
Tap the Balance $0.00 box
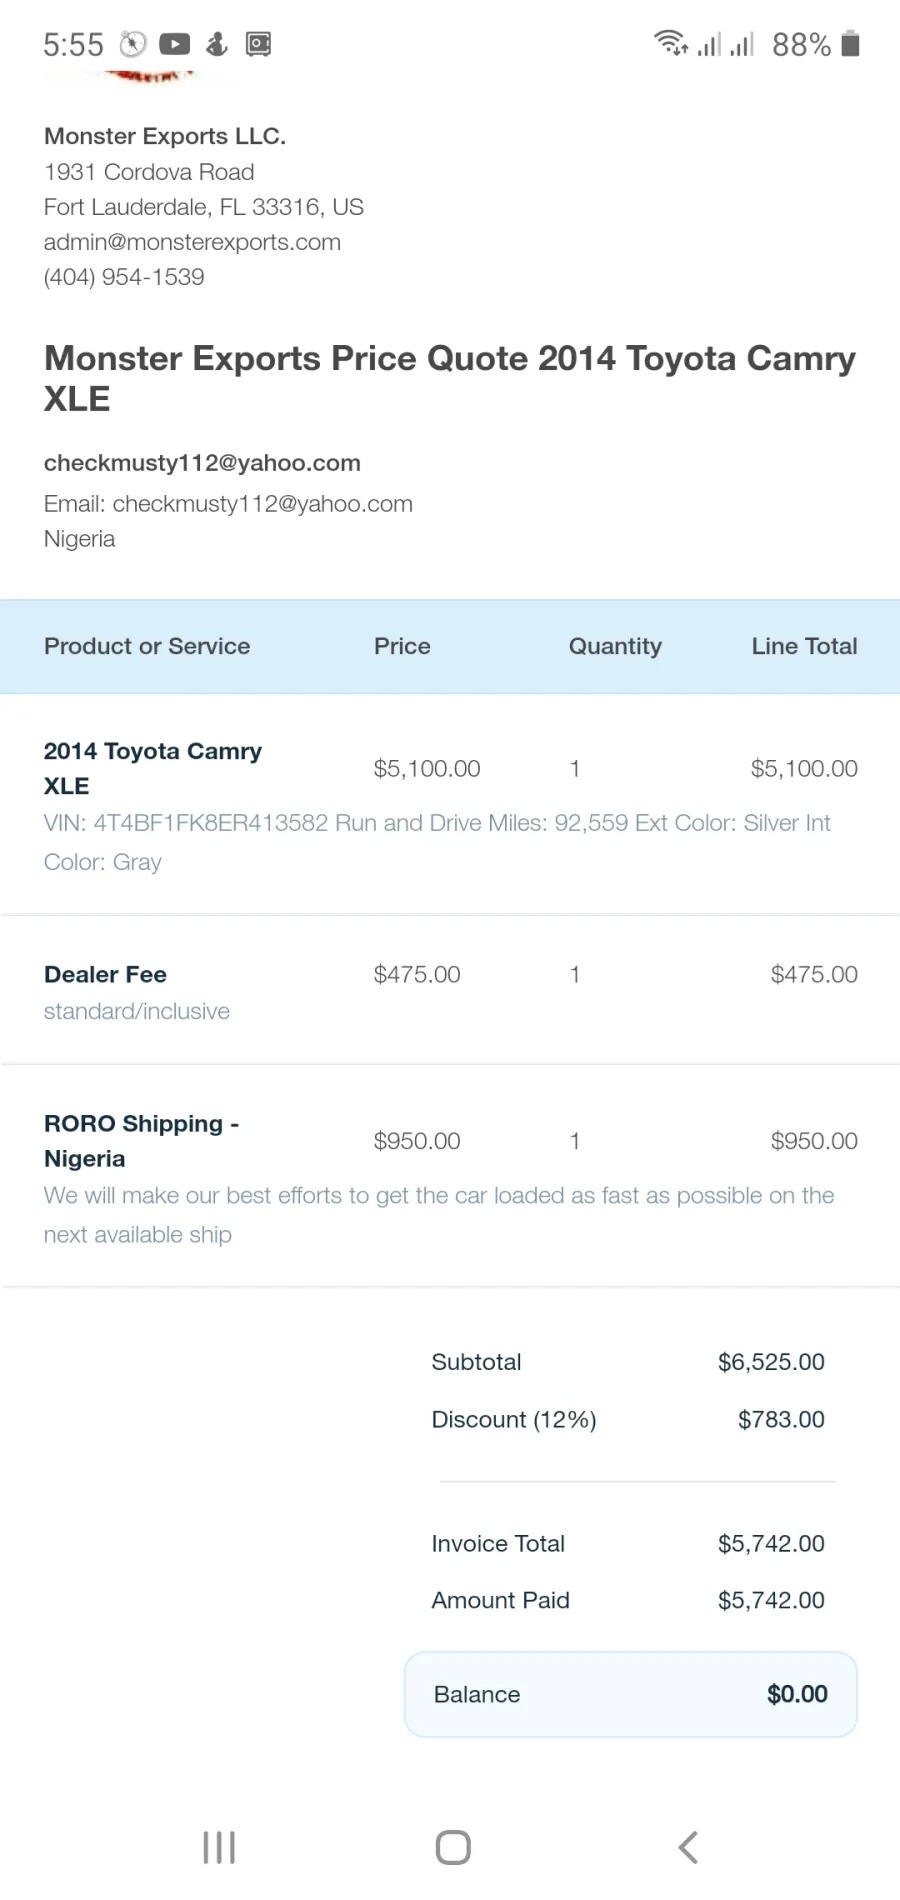631,1694
